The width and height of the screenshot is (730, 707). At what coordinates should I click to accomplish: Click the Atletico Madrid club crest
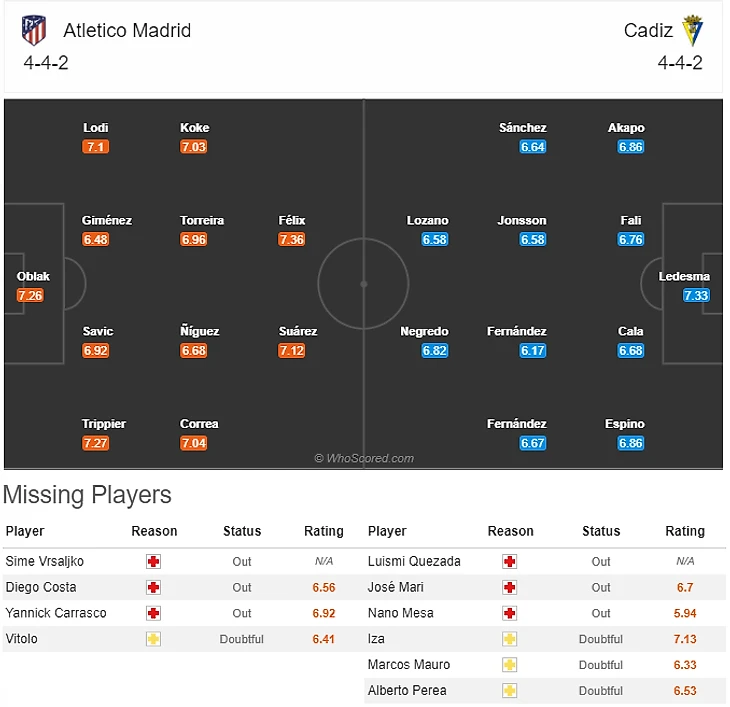(x=34, y=30)
